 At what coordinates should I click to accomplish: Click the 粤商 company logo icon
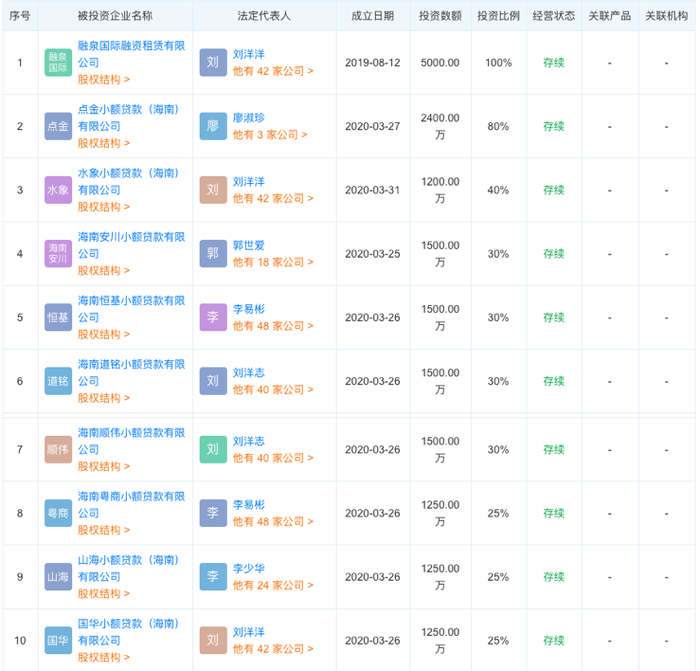[58, 513]
